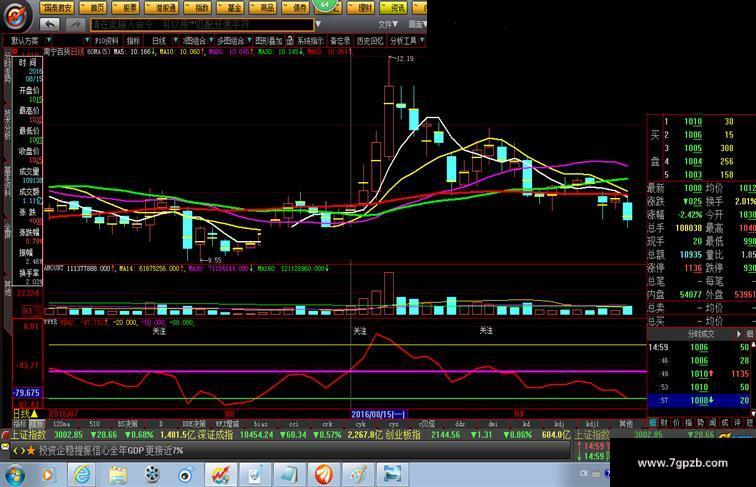The image size is (756, 487).
Task: Click the 2016/08/15 date marker on timeline
Action: point(379,414)
